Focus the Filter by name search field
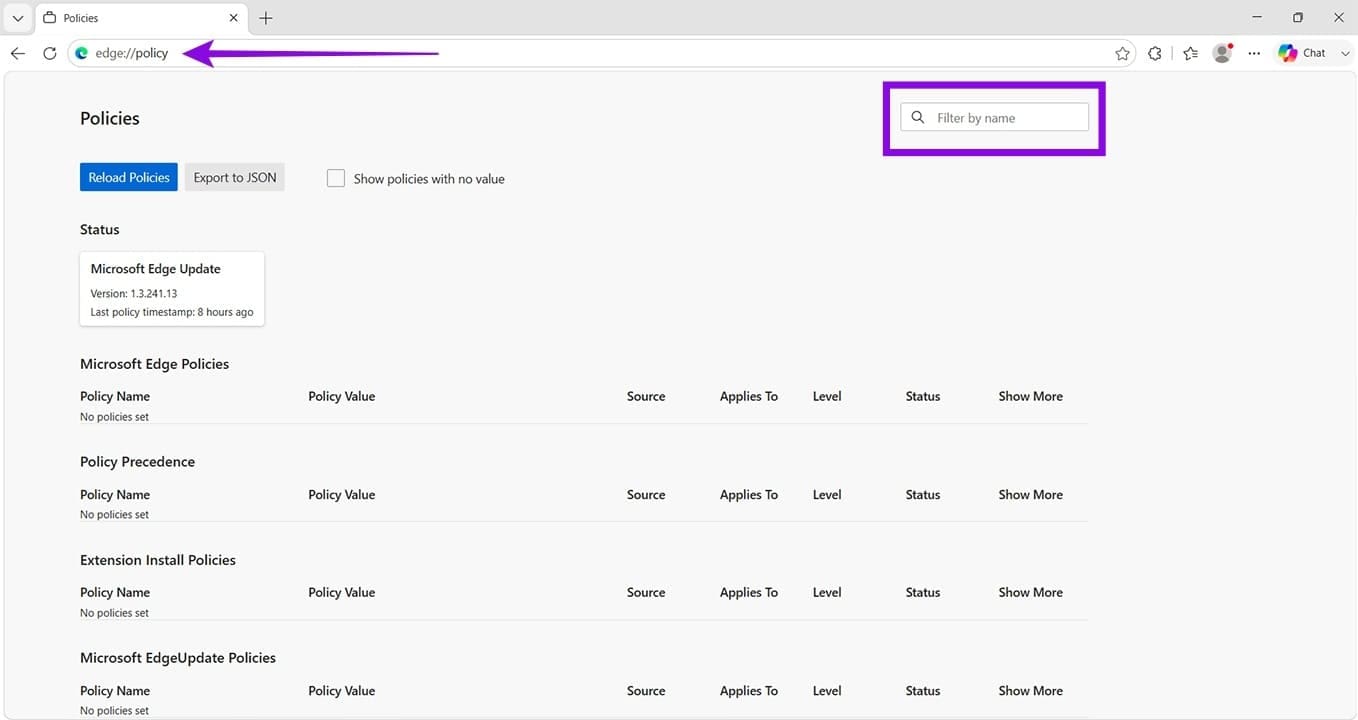1358x720 pixels. 994,117
